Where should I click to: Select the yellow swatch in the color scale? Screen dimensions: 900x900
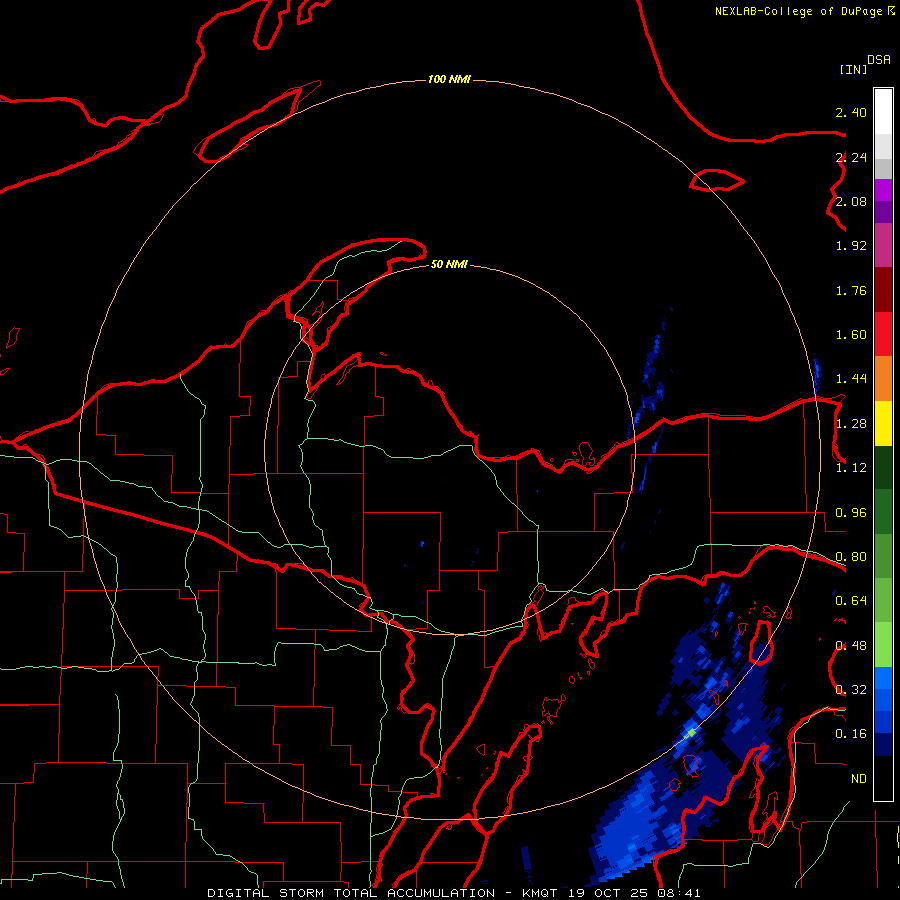(x=883, y=424)
